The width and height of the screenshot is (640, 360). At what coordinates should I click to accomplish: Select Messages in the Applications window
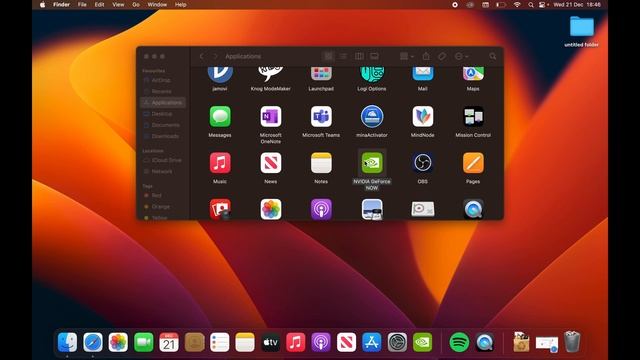220,117
